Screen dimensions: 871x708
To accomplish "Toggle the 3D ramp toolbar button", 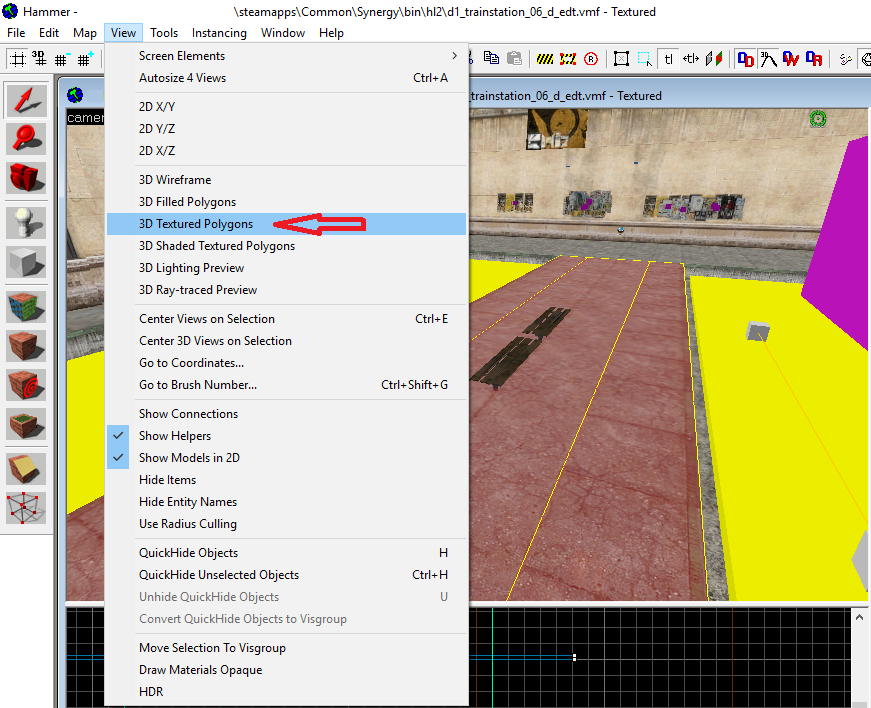I will pyautogui.click(x=768, y=58).
